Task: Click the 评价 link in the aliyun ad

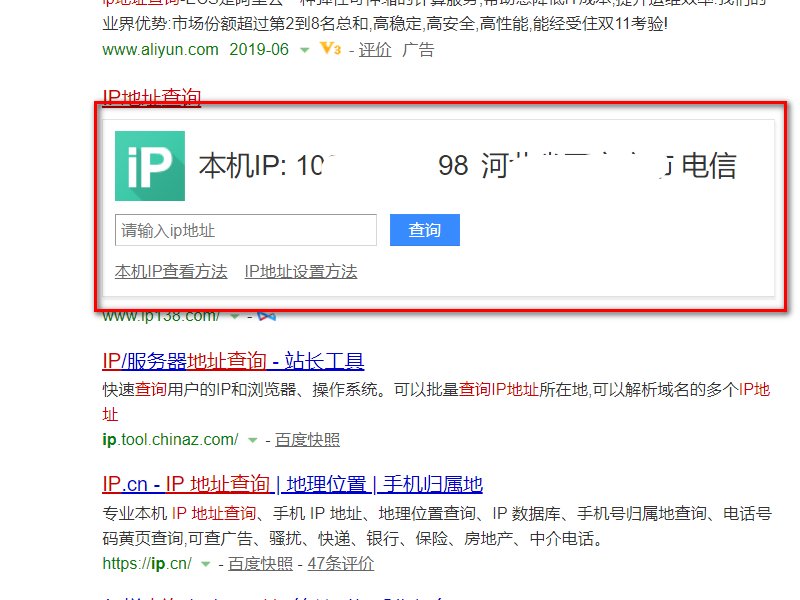Action: (x=375, y=49)
